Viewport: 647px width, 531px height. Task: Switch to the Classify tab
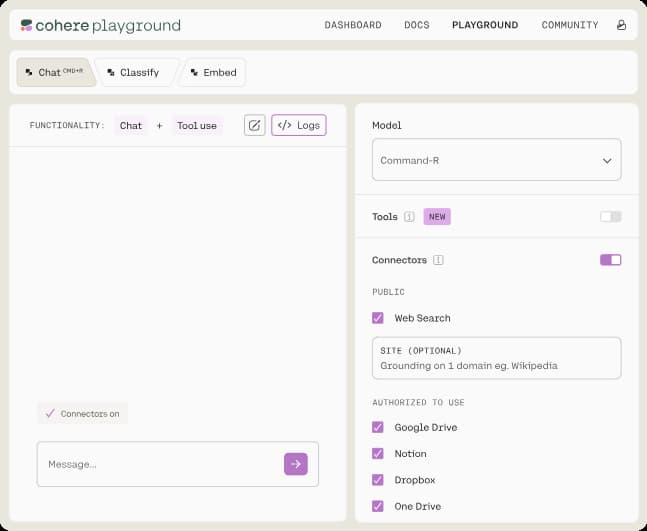click(x=133, y=72)
